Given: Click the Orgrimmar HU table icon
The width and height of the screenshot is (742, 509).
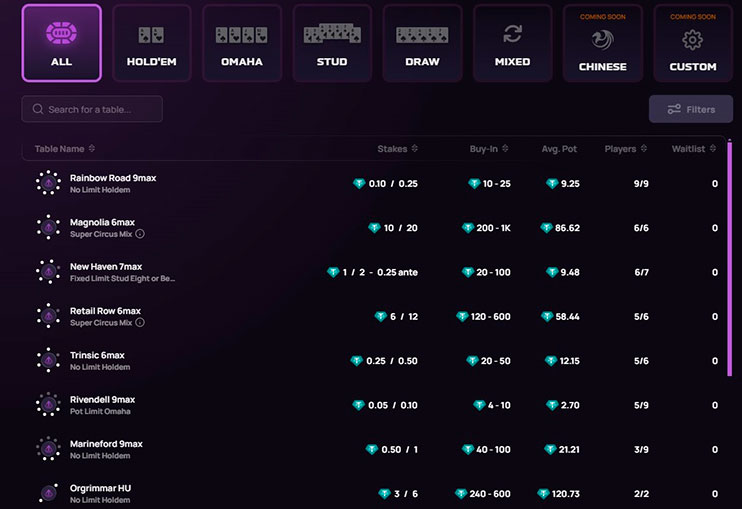Looking at the screenshot, I should pyautogui.click(x=47, y=493).
